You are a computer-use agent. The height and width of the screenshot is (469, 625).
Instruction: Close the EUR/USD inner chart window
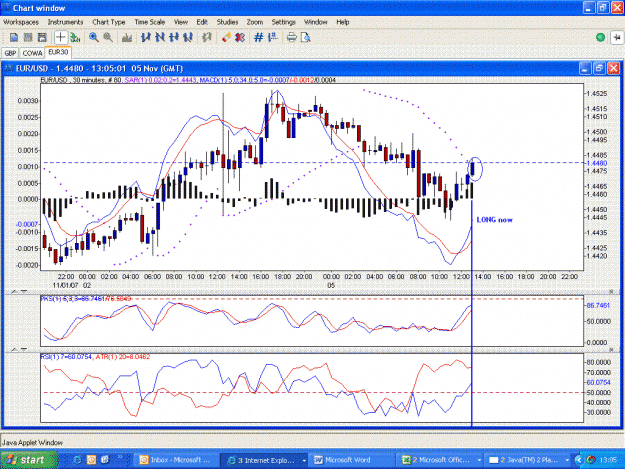point(613,69)
